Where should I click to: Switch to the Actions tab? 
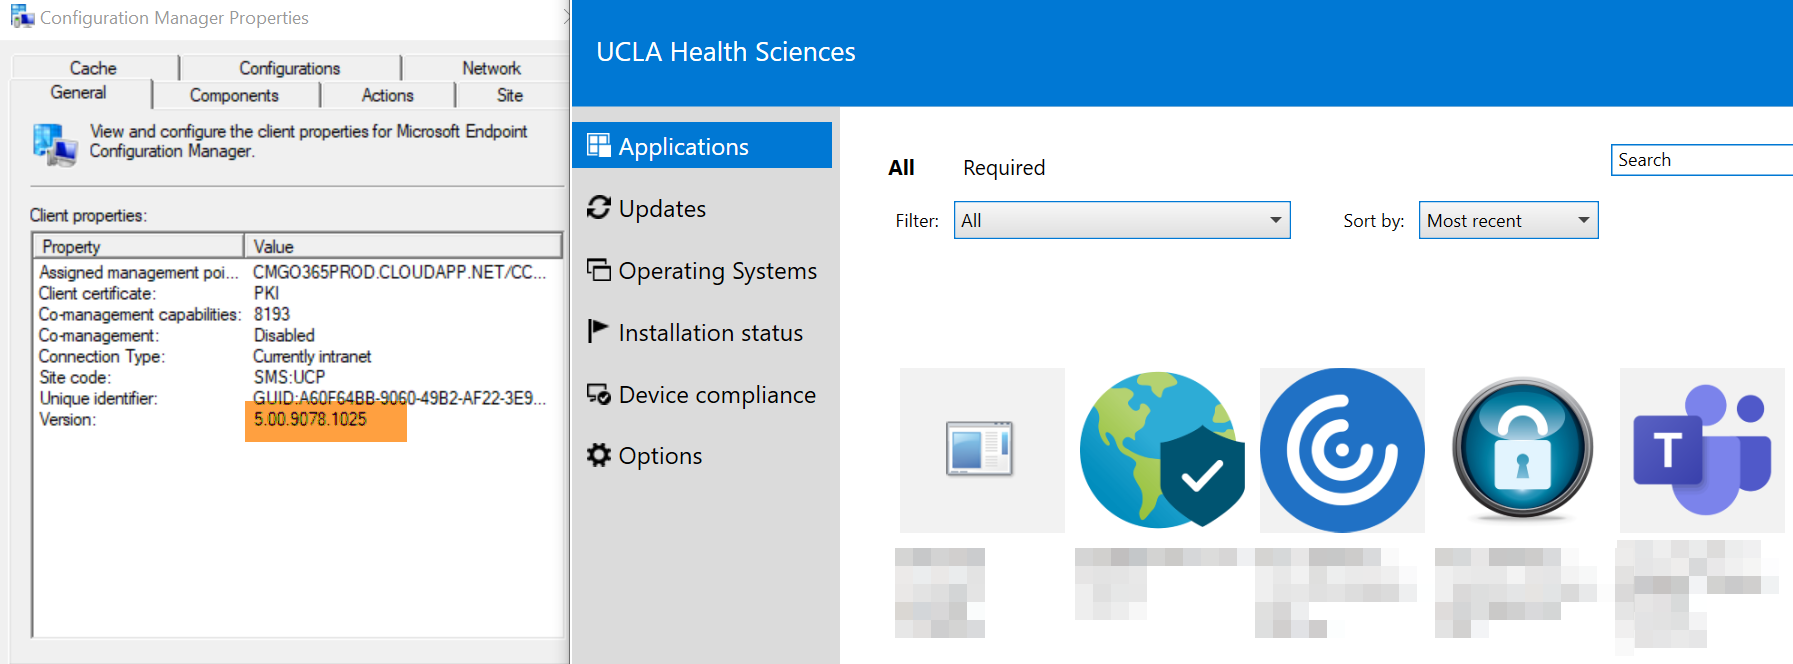(387, 95)
